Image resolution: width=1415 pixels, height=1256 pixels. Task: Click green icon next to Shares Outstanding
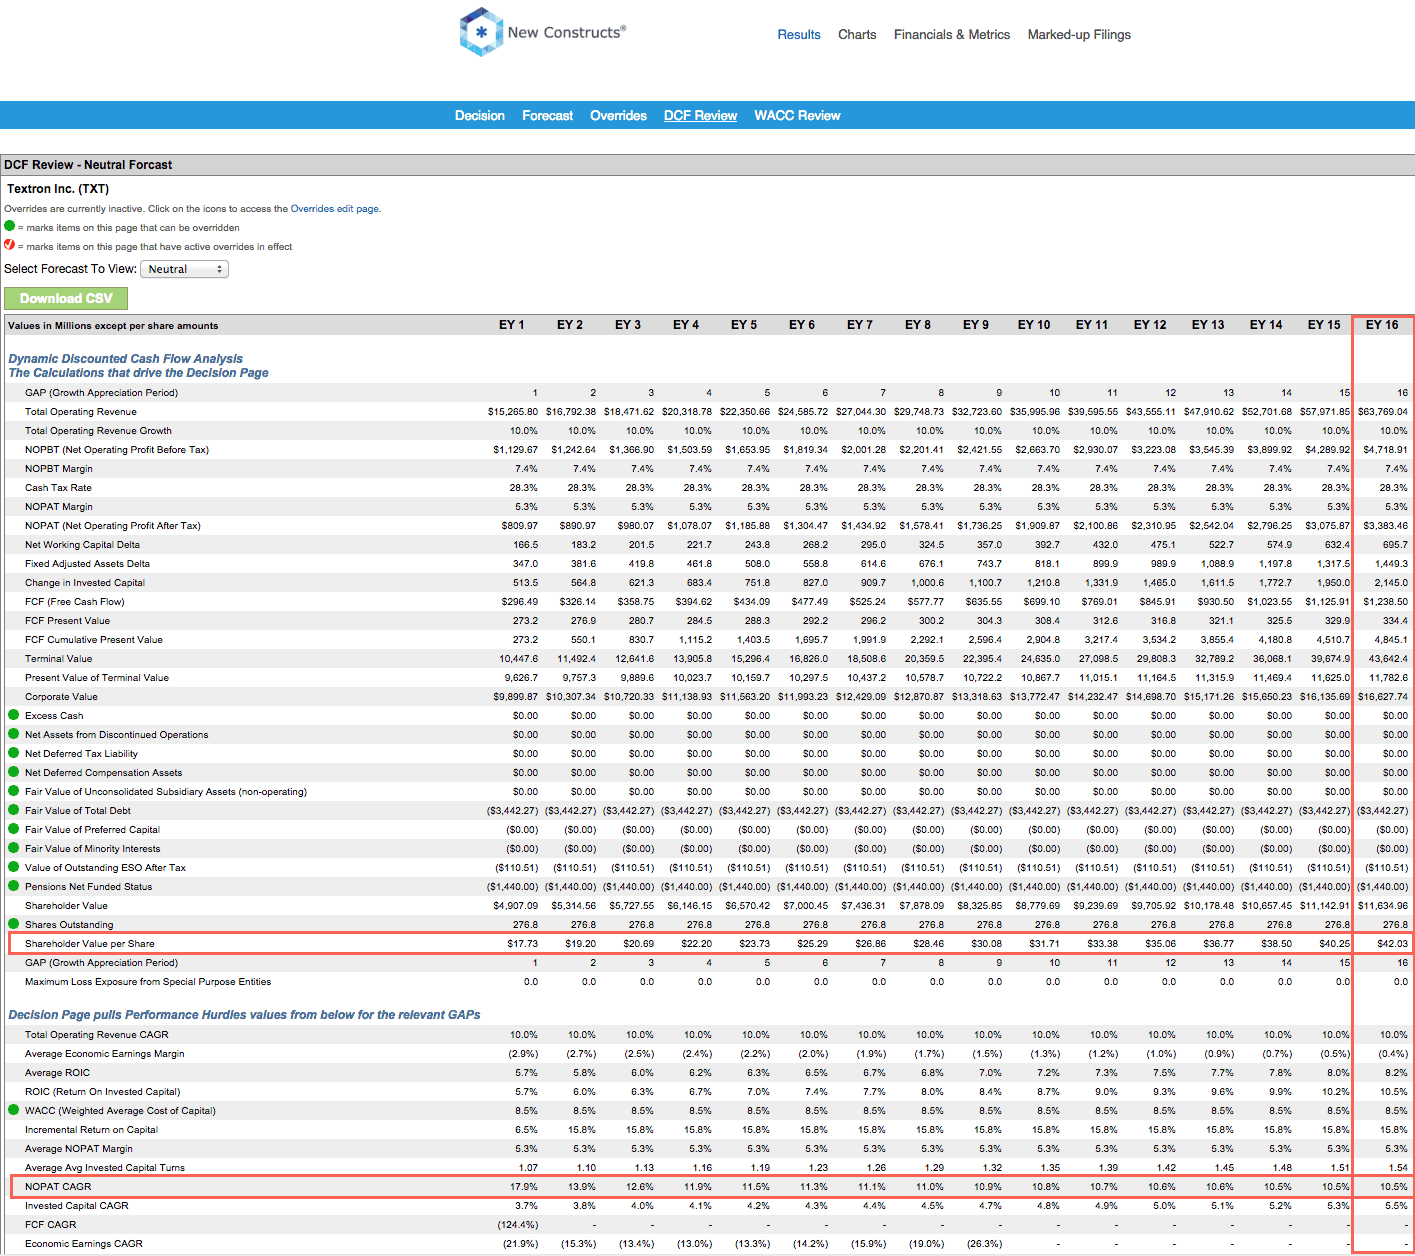pos(14,924)
